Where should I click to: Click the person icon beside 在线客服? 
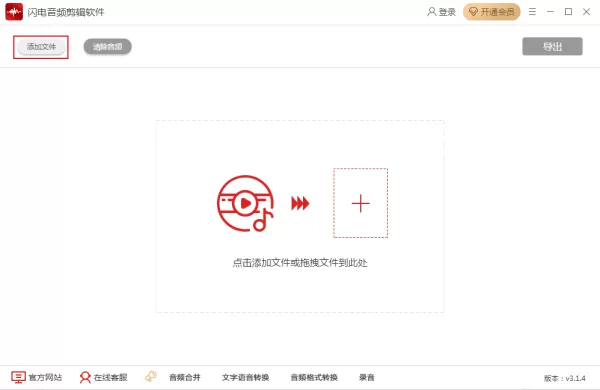click(85, 377)
